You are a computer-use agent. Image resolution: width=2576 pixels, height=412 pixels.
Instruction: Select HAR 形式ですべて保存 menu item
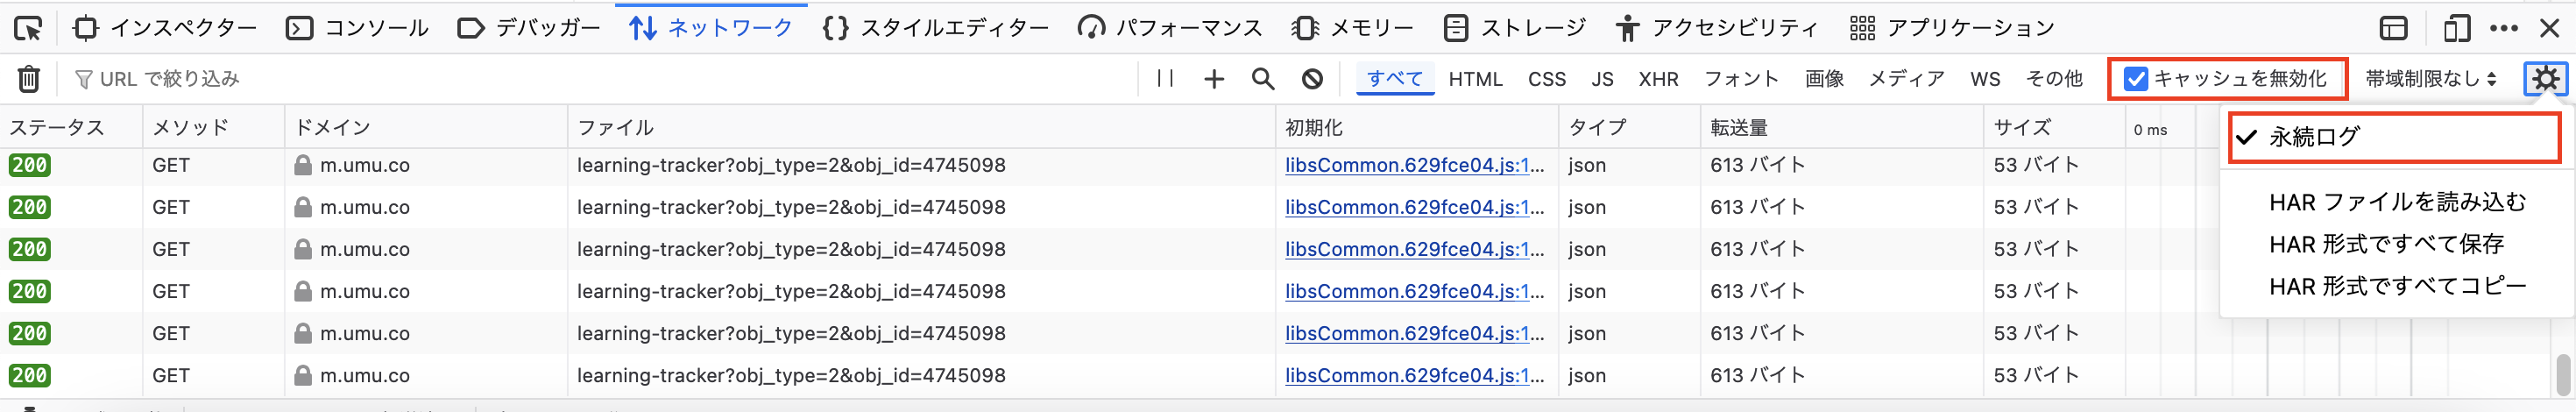pyautogui.click(x=2386, y=244)
